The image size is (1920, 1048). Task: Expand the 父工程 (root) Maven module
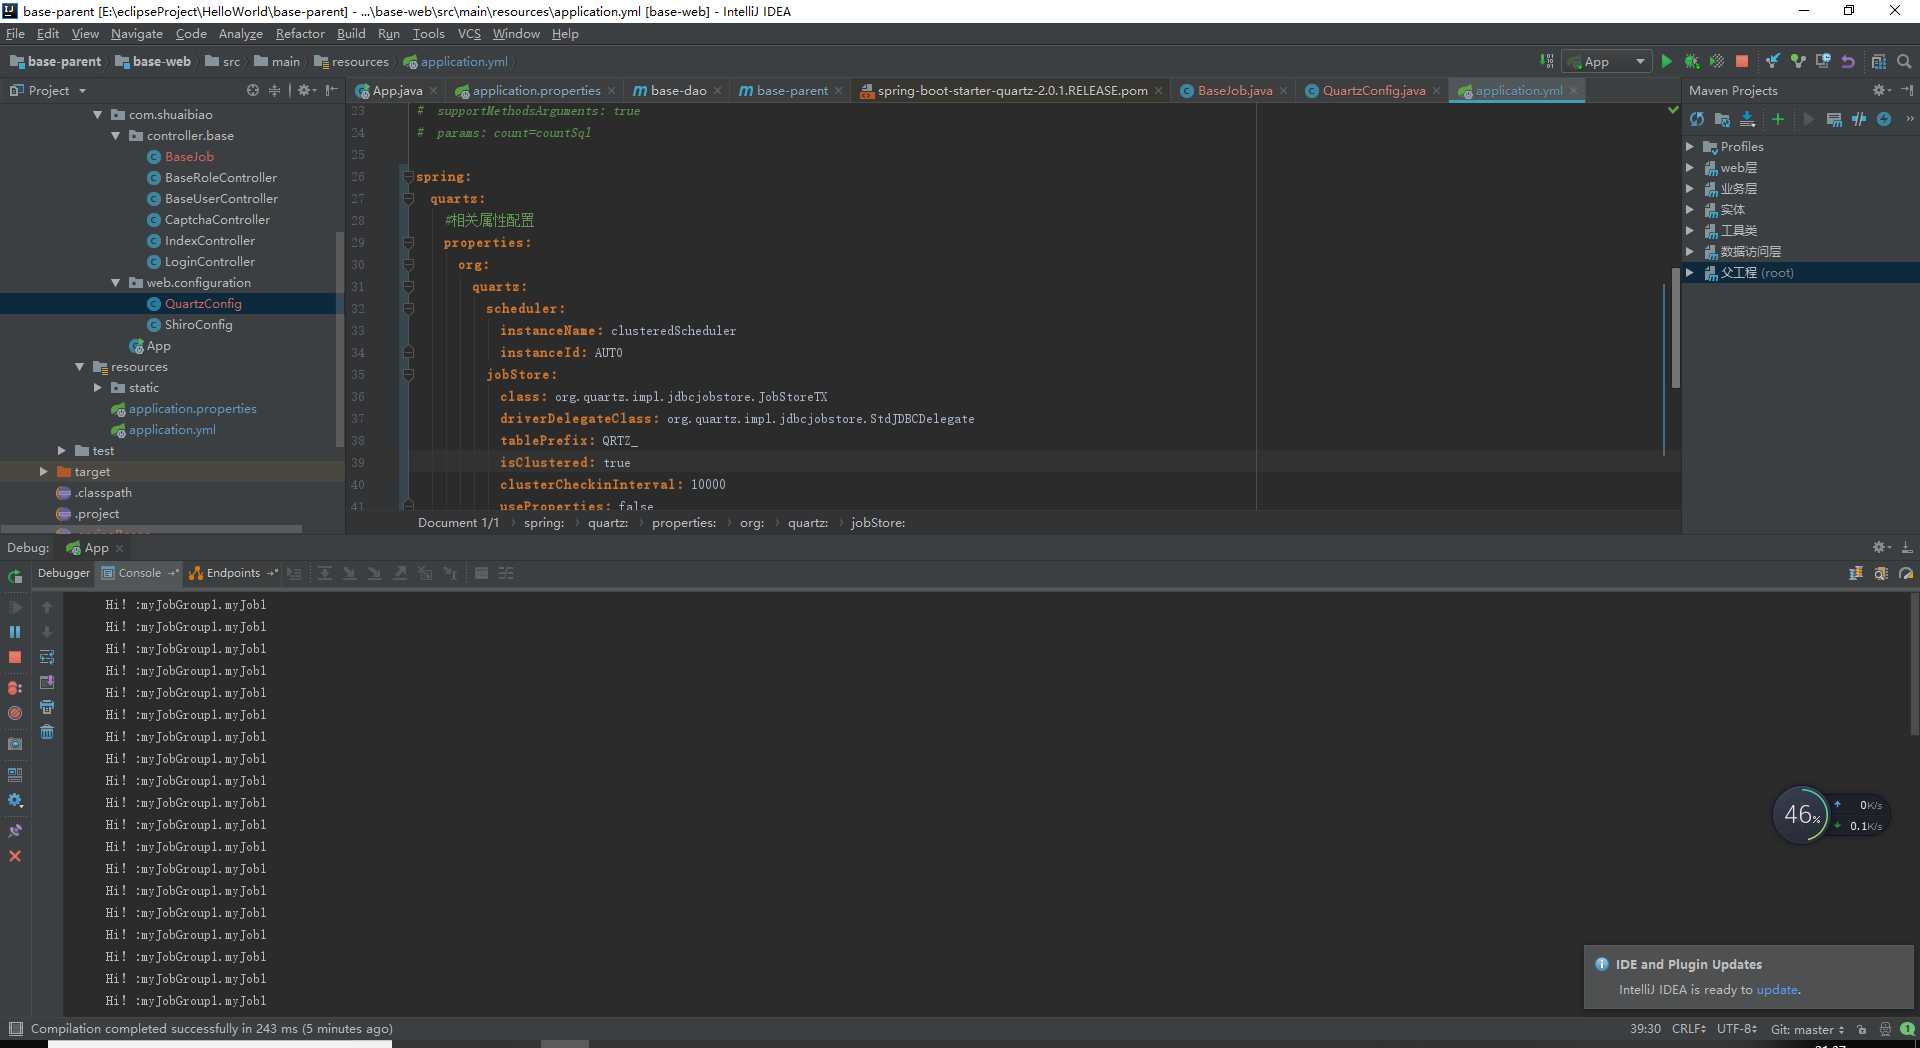coord(1690,273)
